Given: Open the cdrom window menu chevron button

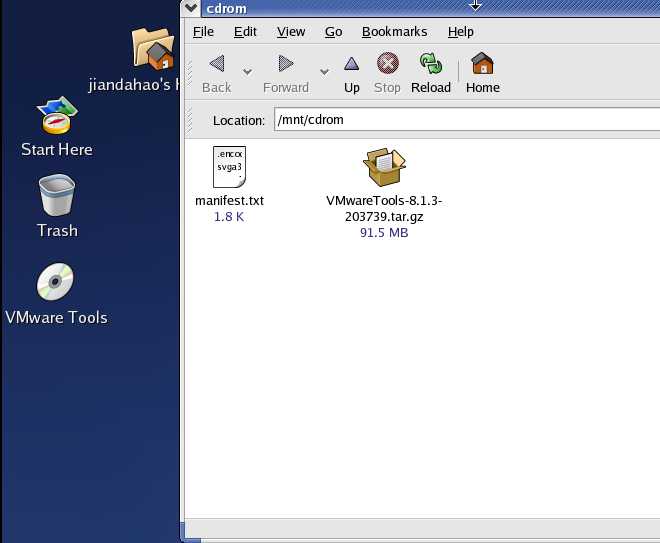Looking at the screenshot, I should 191,8.
